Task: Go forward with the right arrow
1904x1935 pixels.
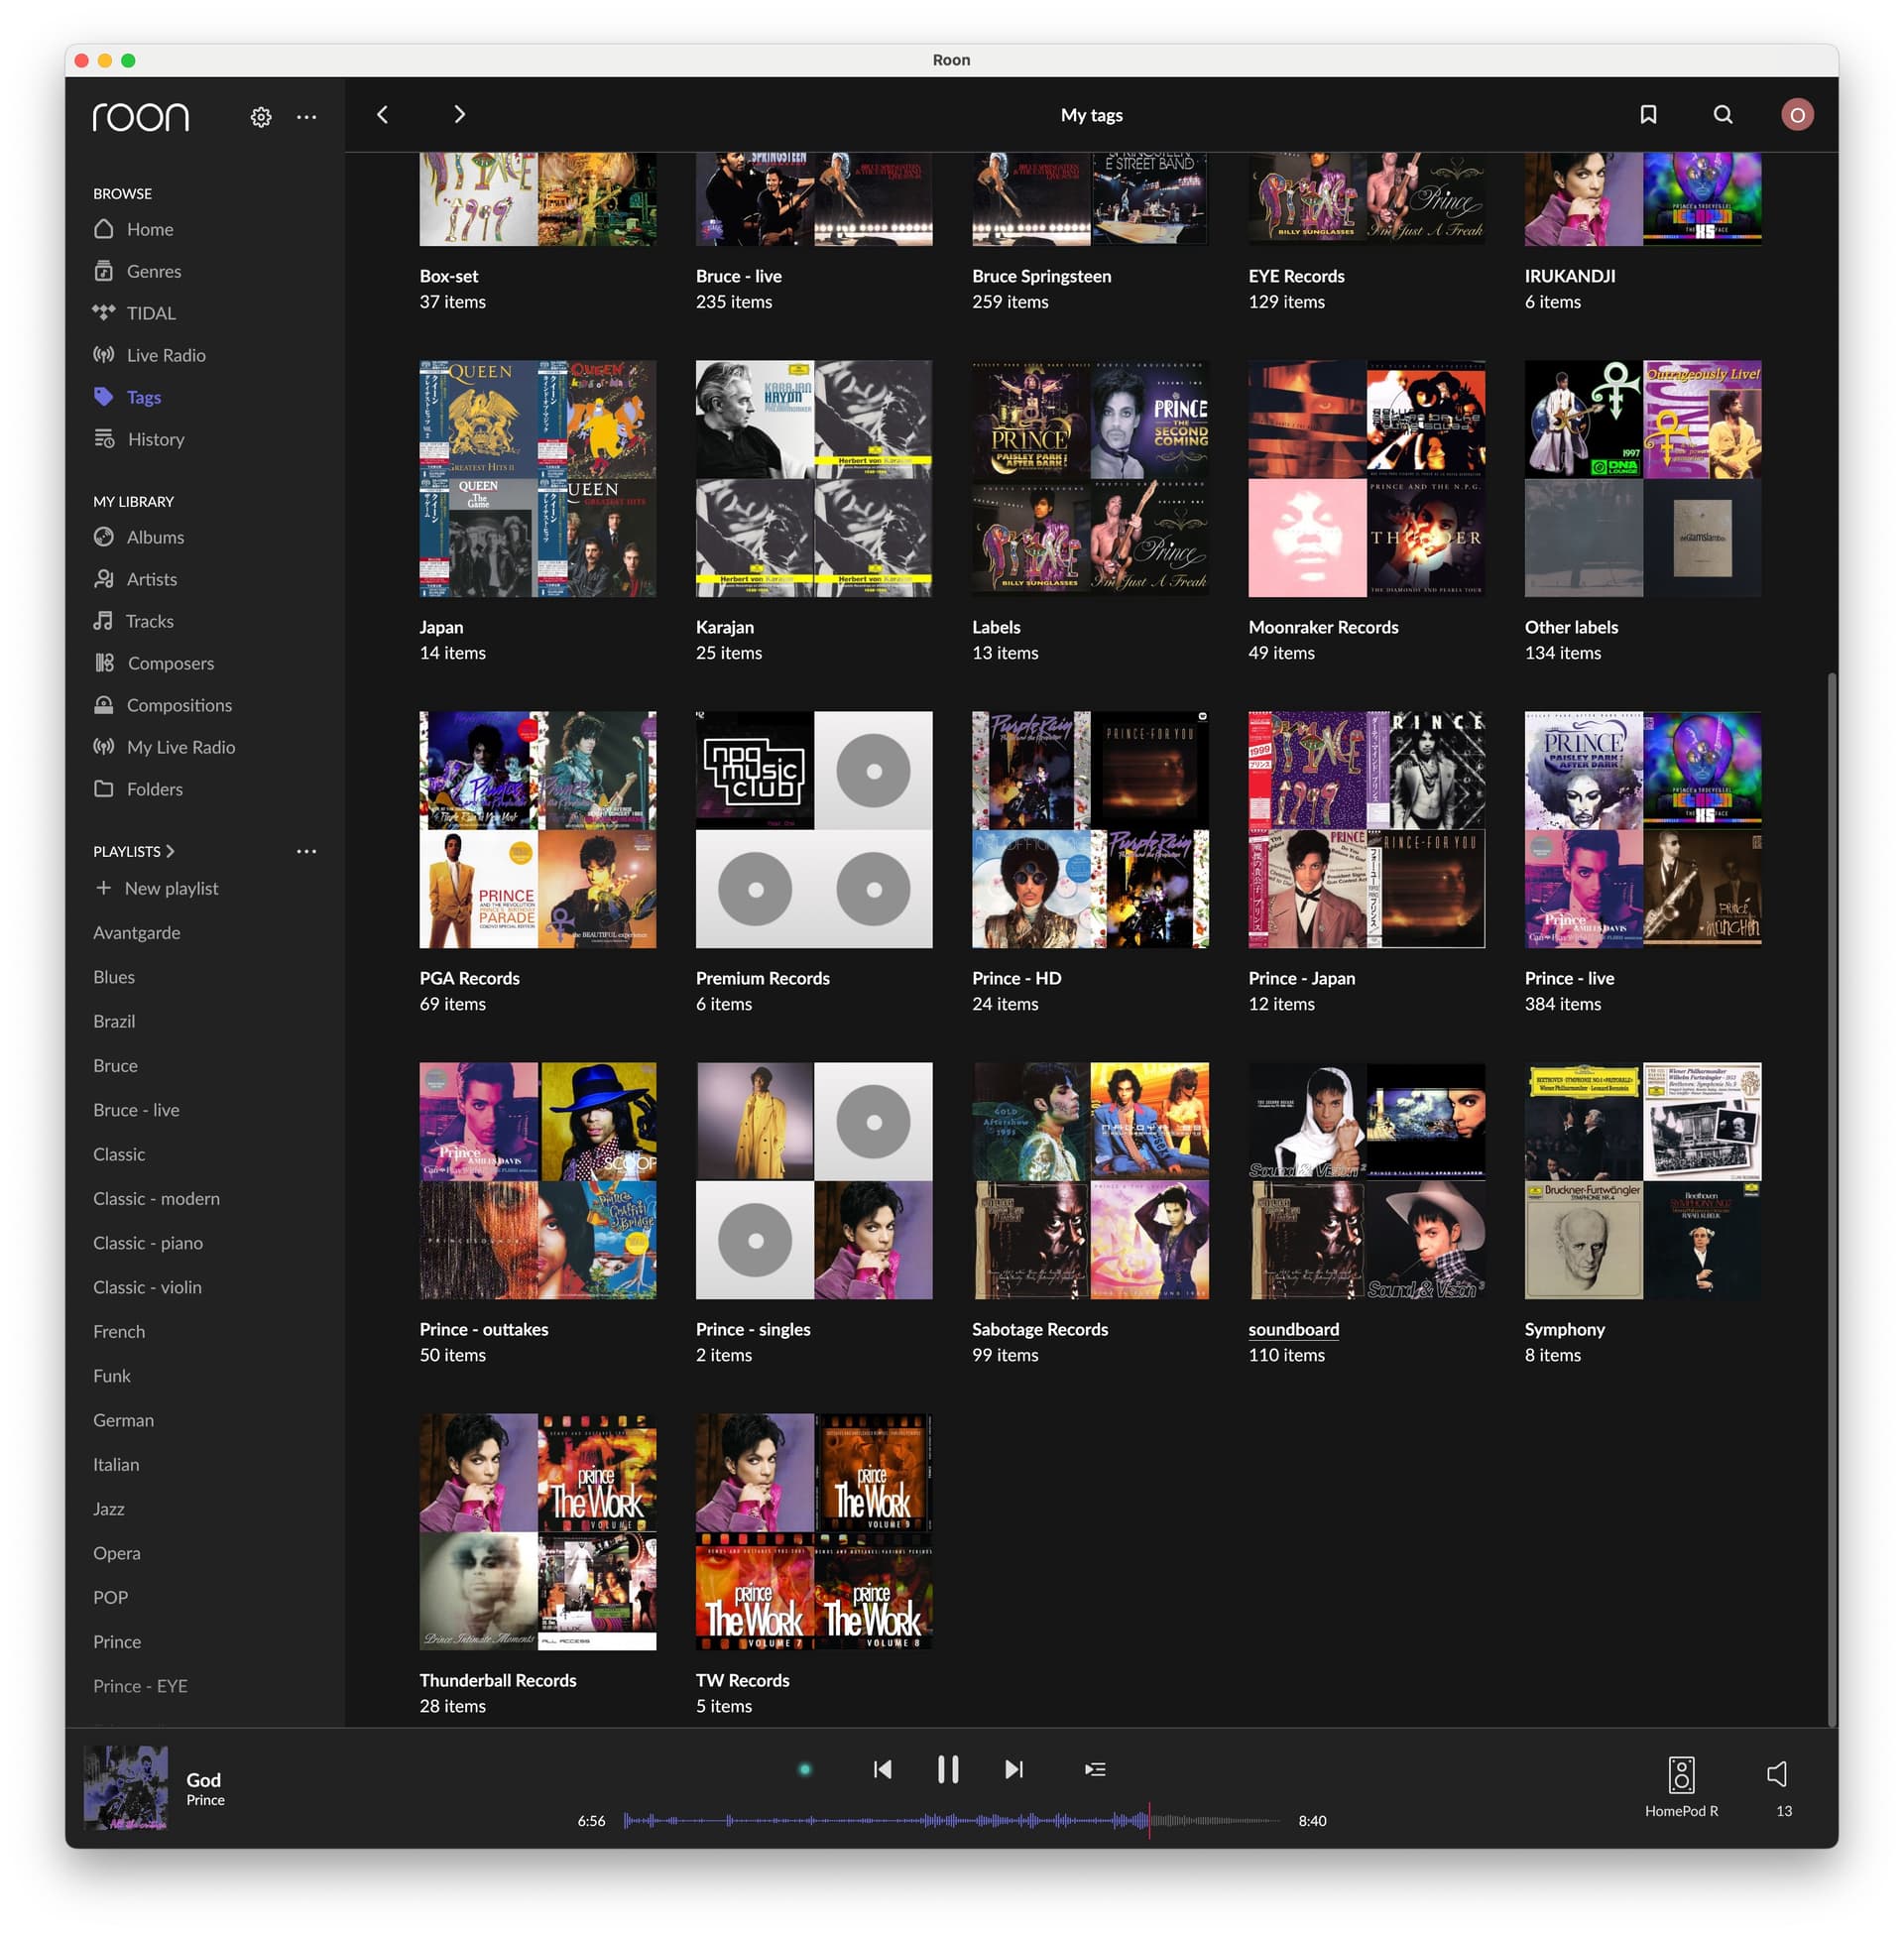Action: coord(459,115)
